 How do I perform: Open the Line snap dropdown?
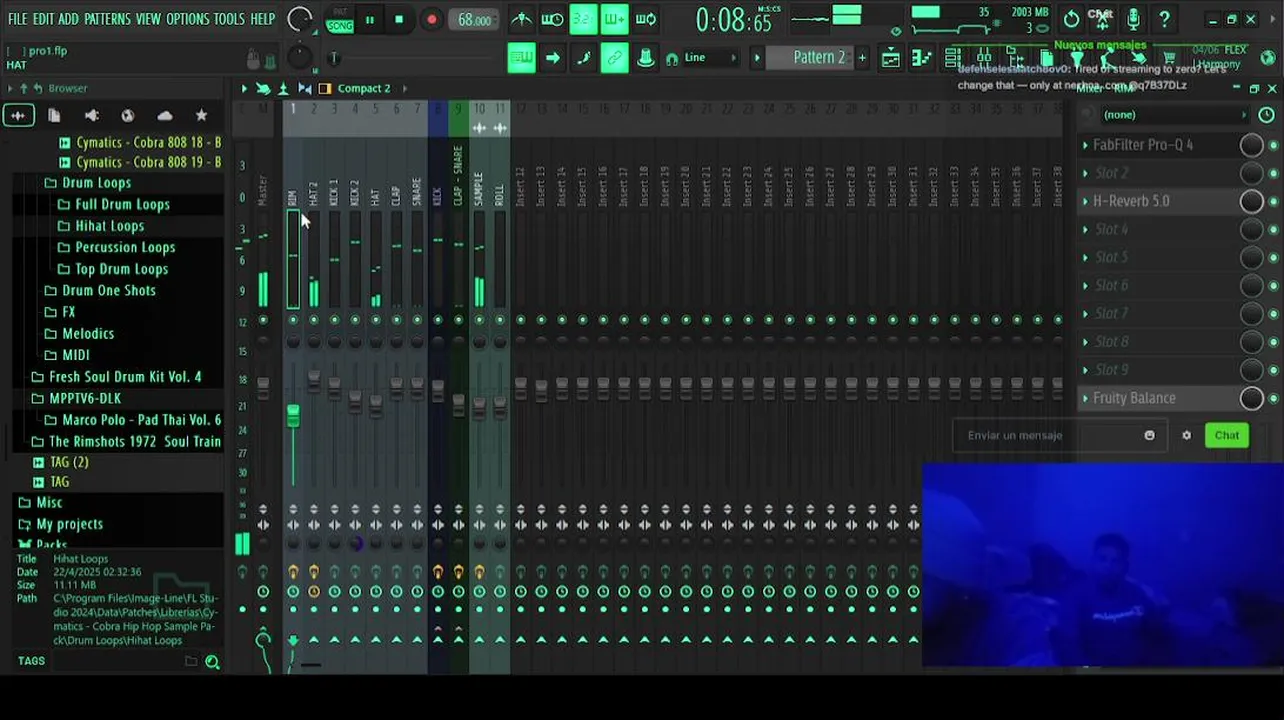[x=710, y=58]
